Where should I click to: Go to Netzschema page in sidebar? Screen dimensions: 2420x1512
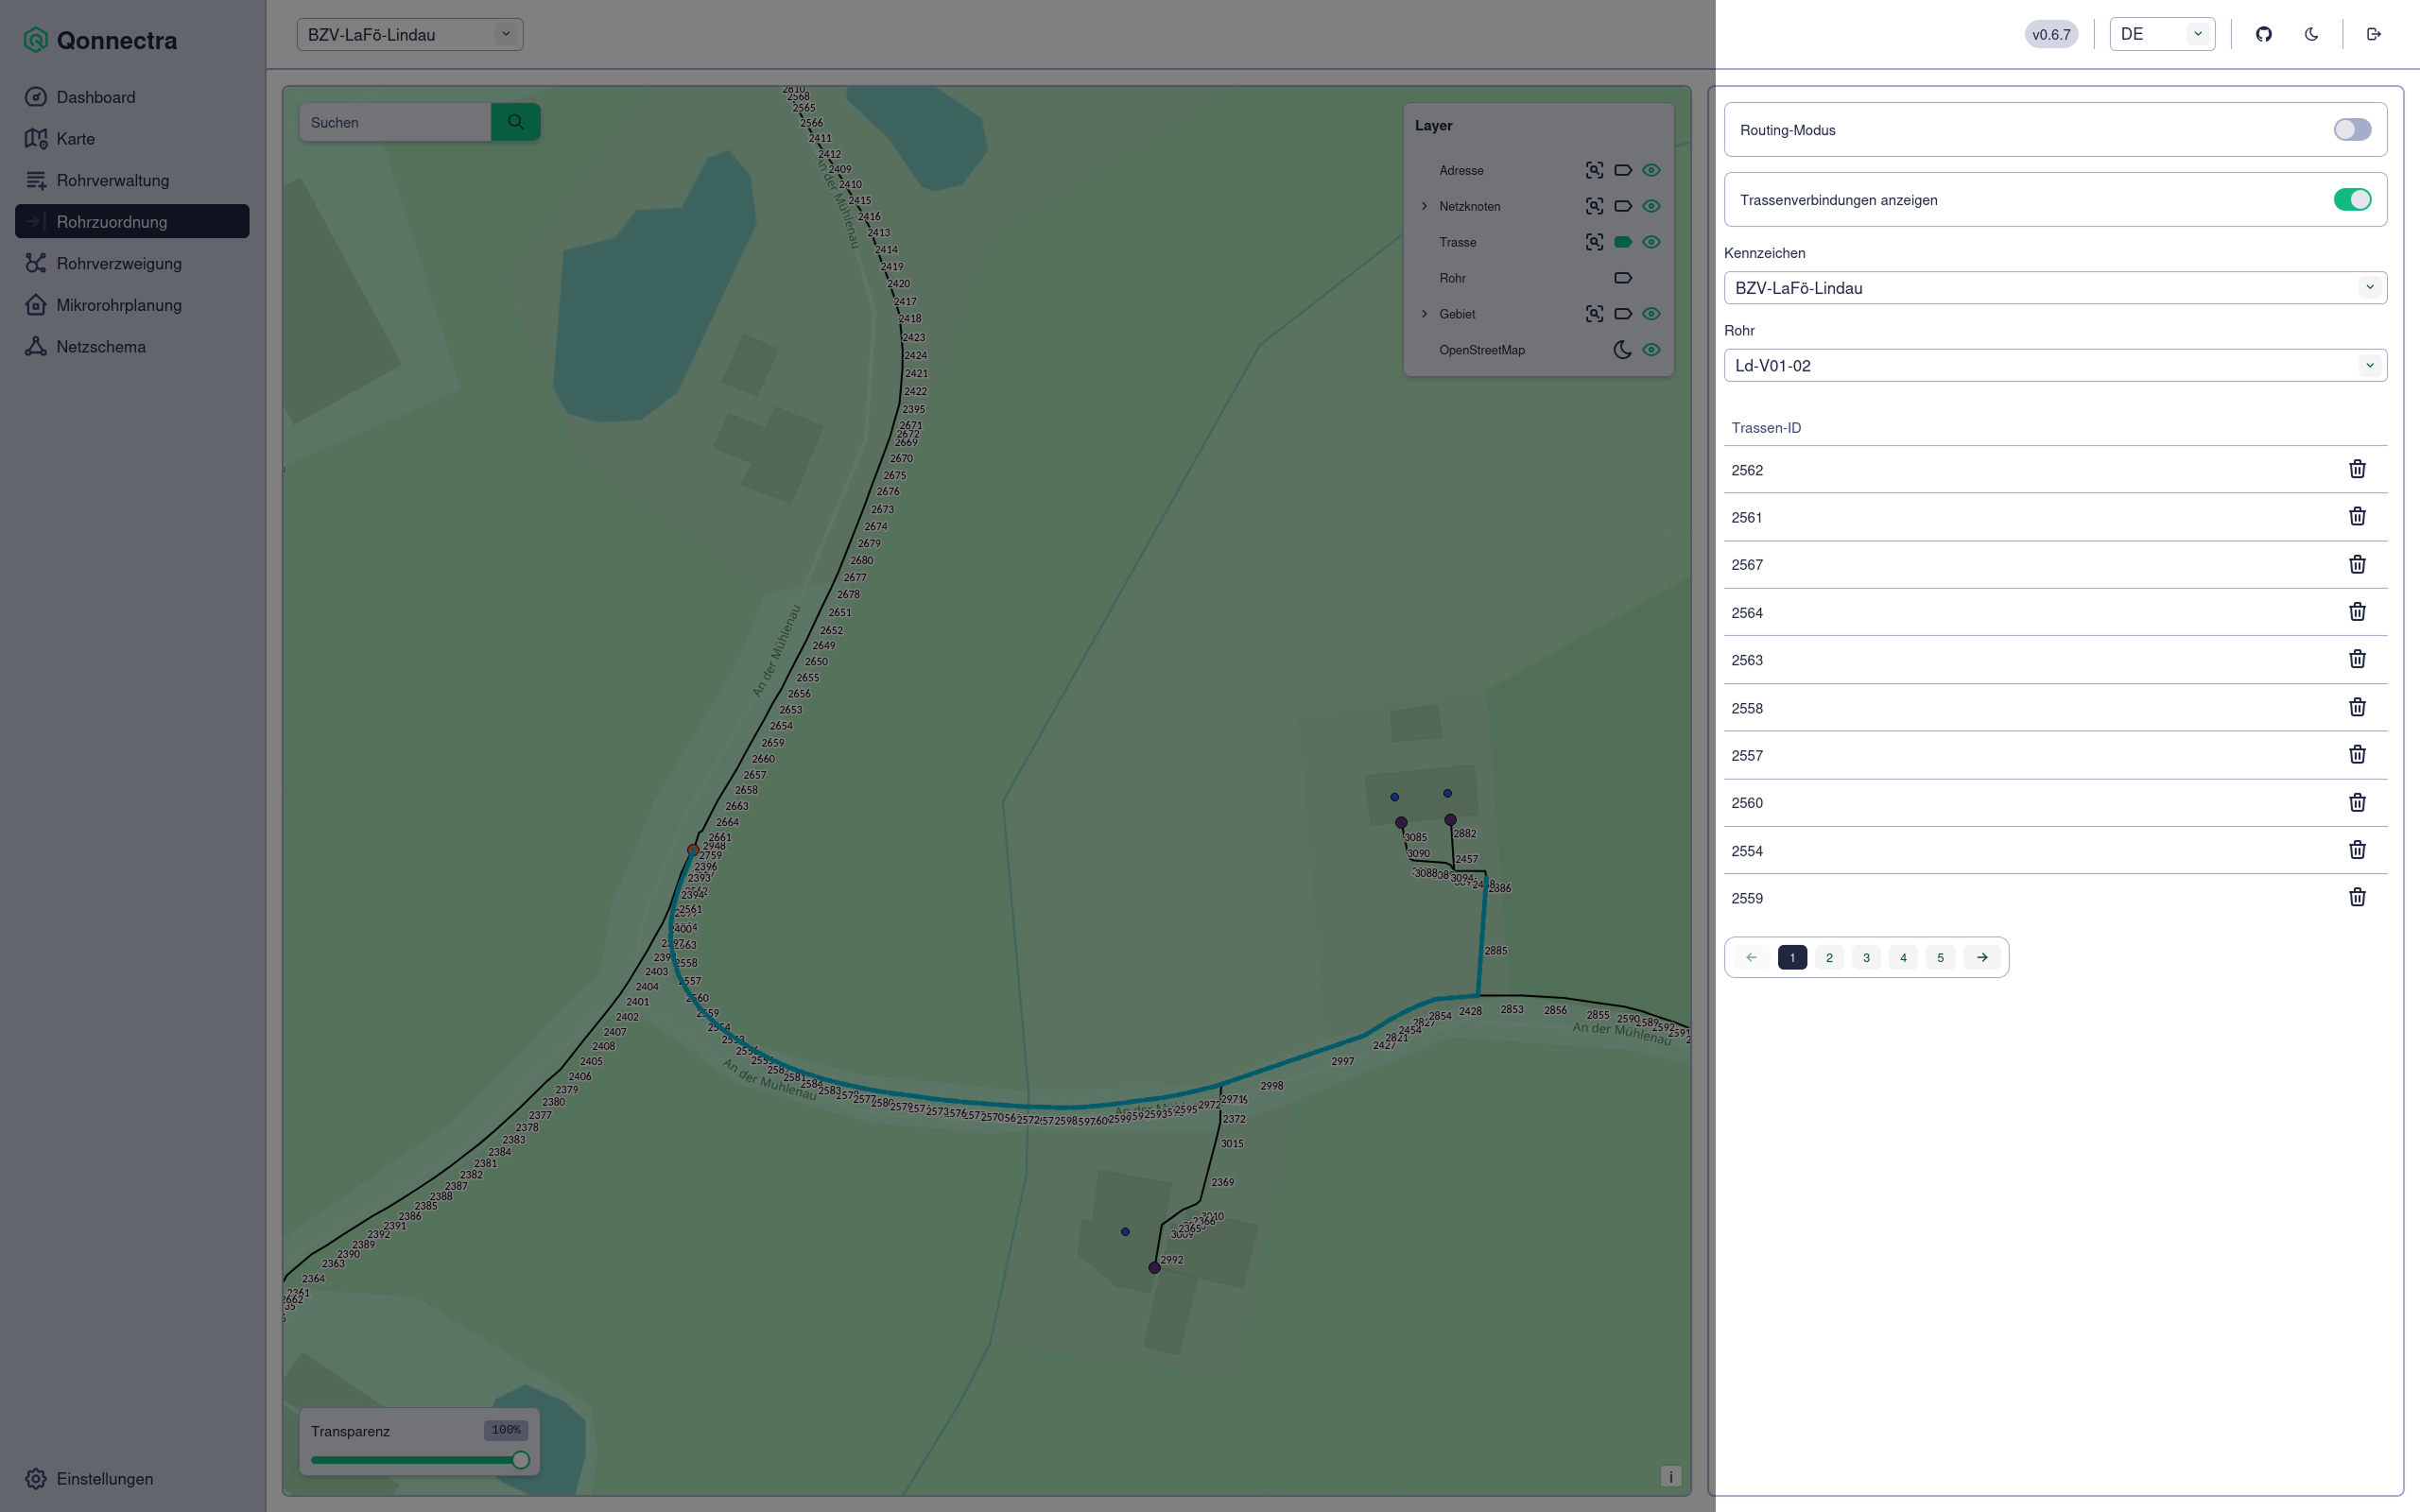(101, 346)
